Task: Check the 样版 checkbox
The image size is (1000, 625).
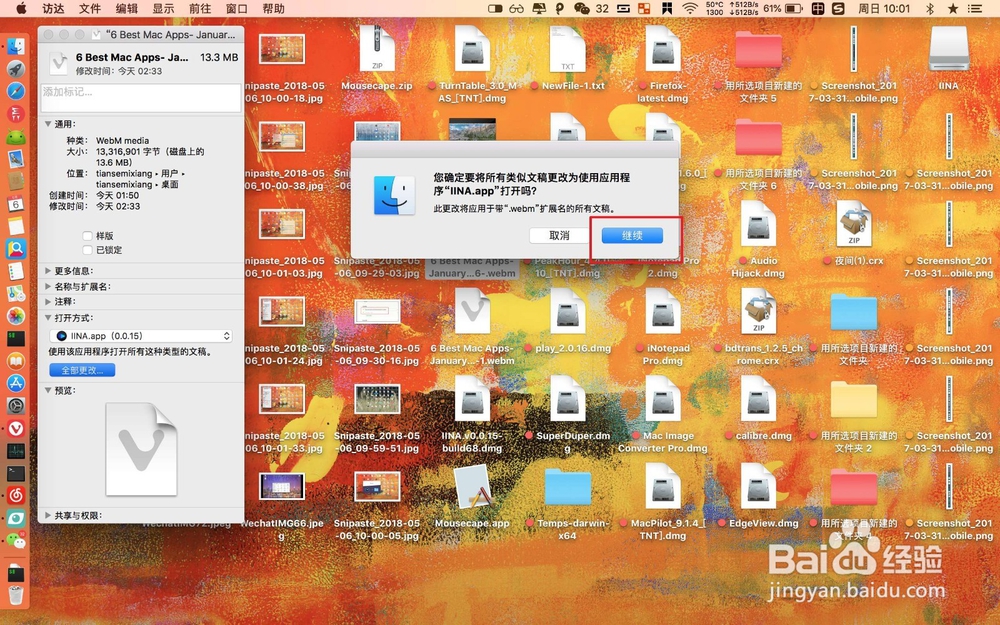Action: point(87,236)
